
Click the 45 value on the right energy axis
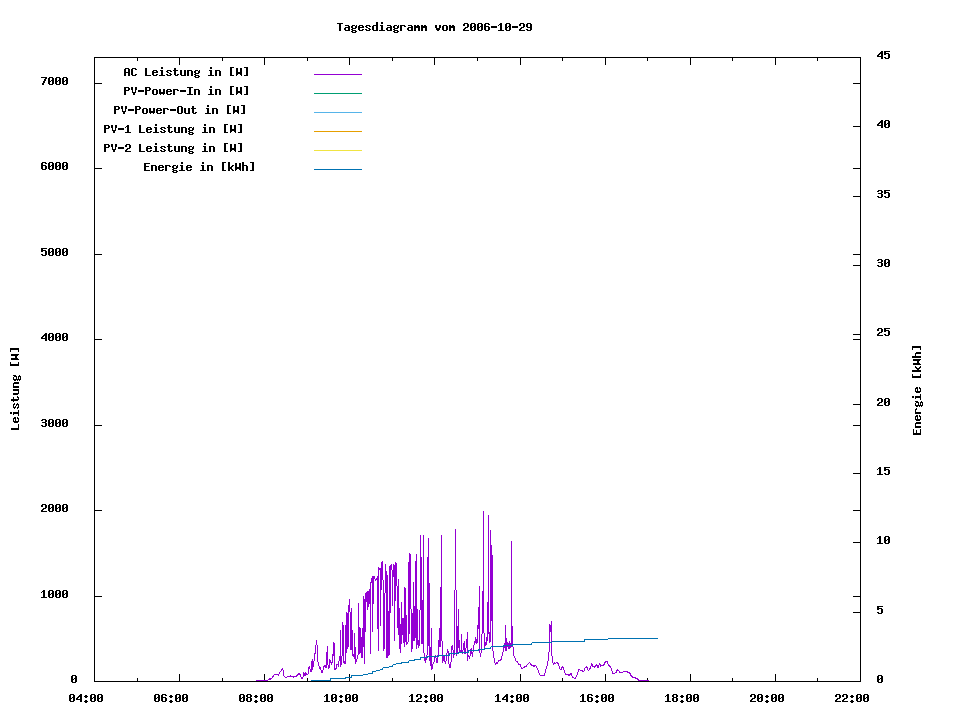pos(884,55)
